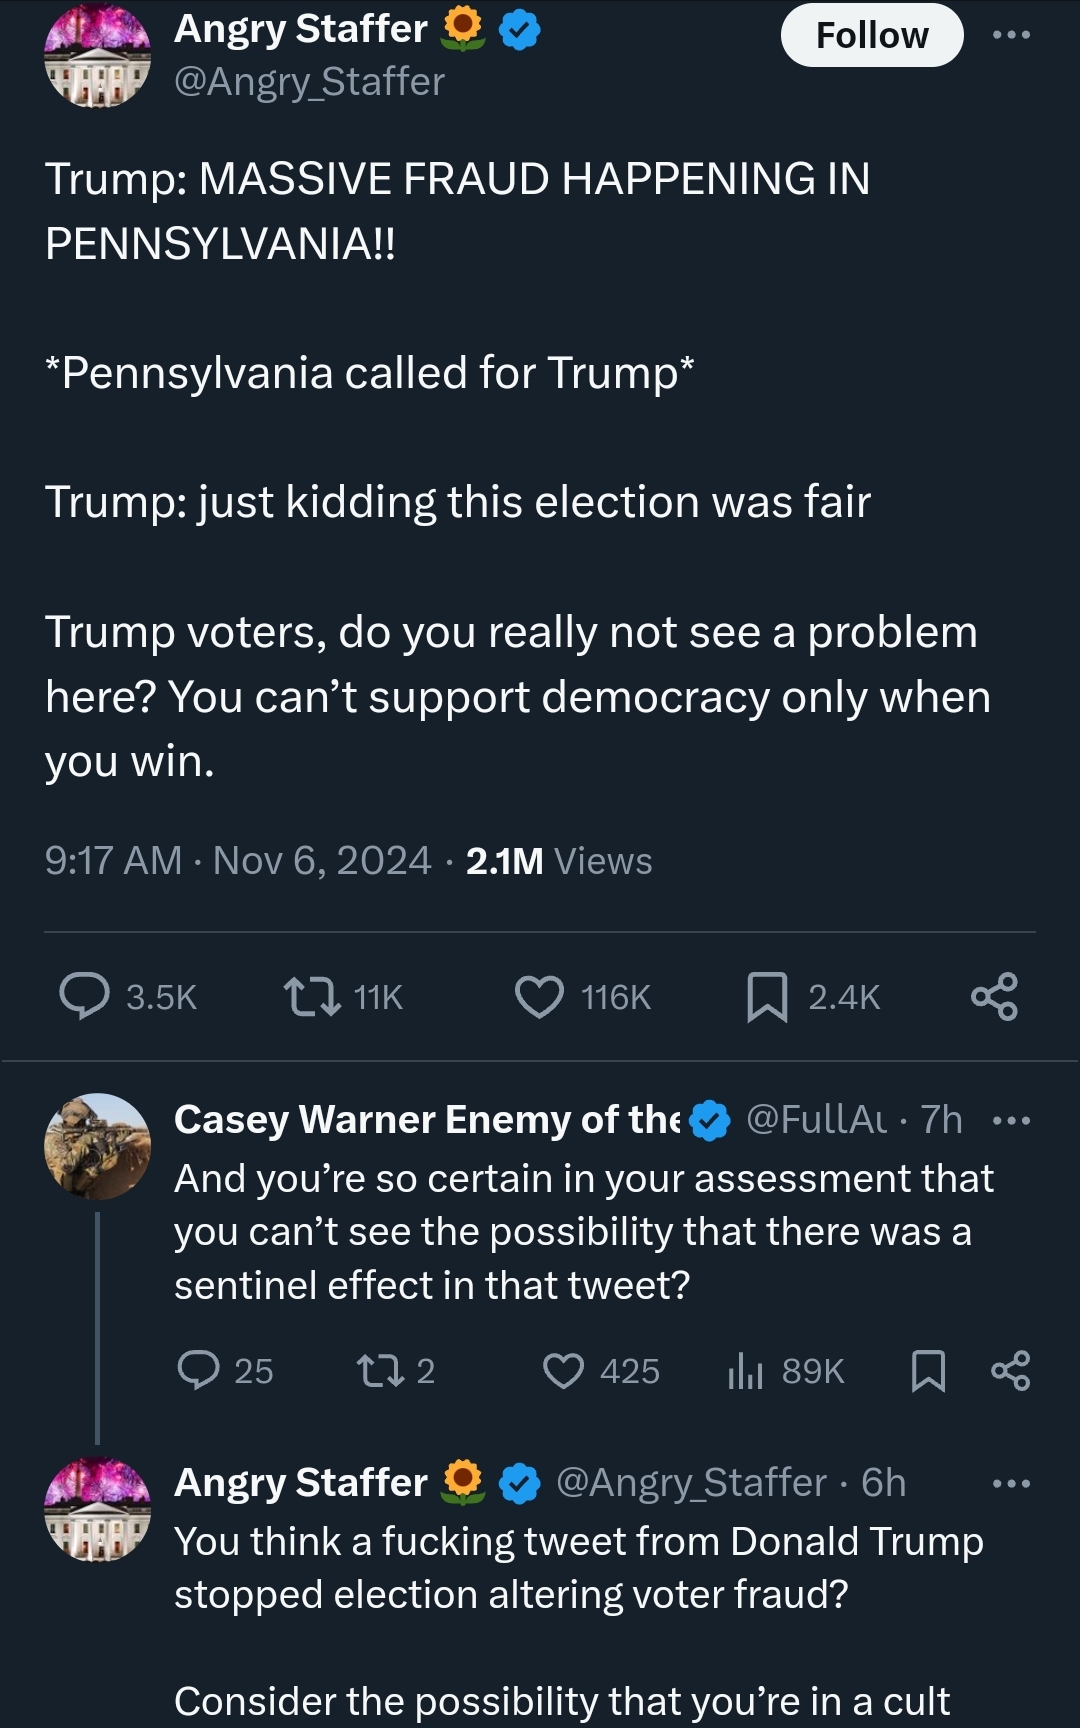Share the main tweet

point(994,996)
